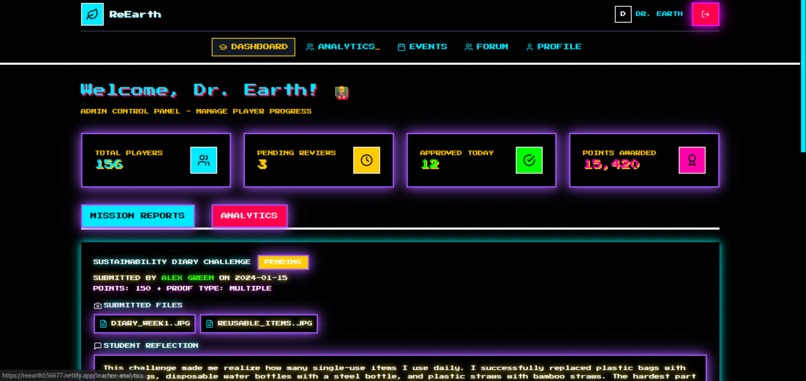The image size is (806, 381).
Task: Click the page vertical scrollbar thumb
Action: coord(803,76)
